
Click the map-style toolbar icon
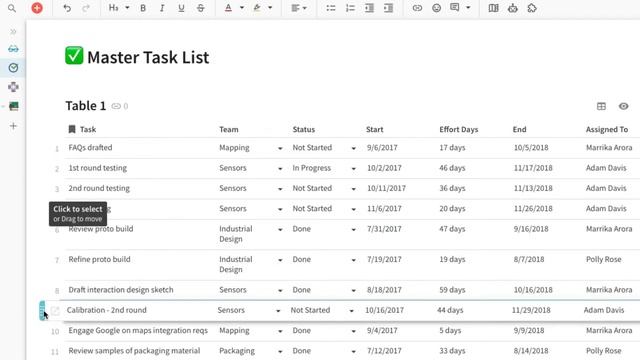pos(493,8)
